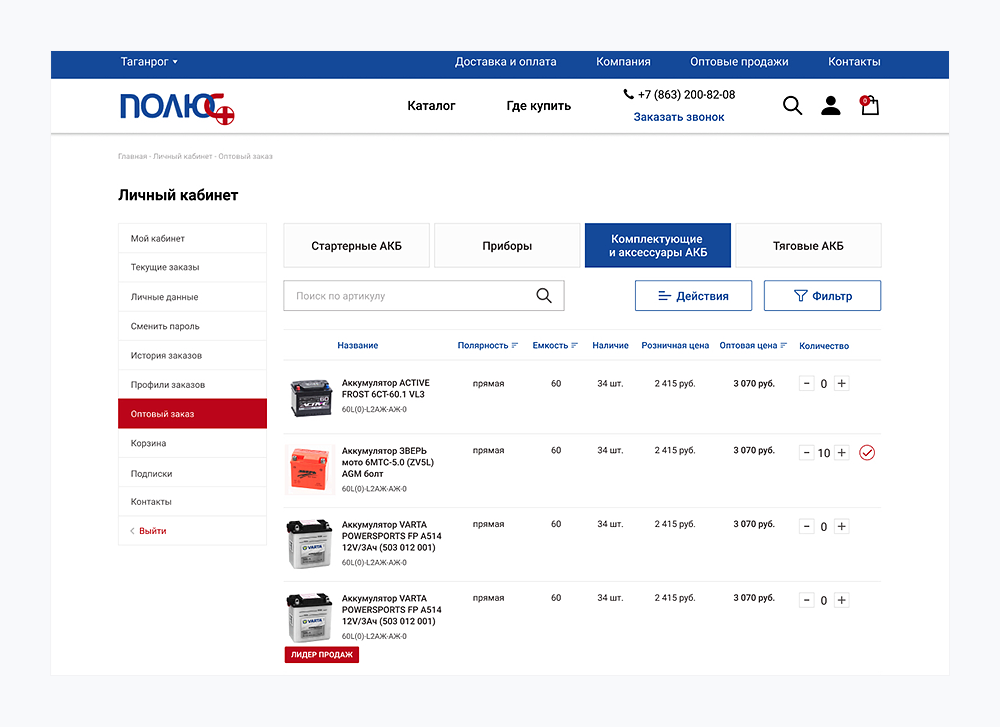The height and width of the screenshot is (727, 1000).
Task: Click Заказать звонок link
Action: [679, 117]
